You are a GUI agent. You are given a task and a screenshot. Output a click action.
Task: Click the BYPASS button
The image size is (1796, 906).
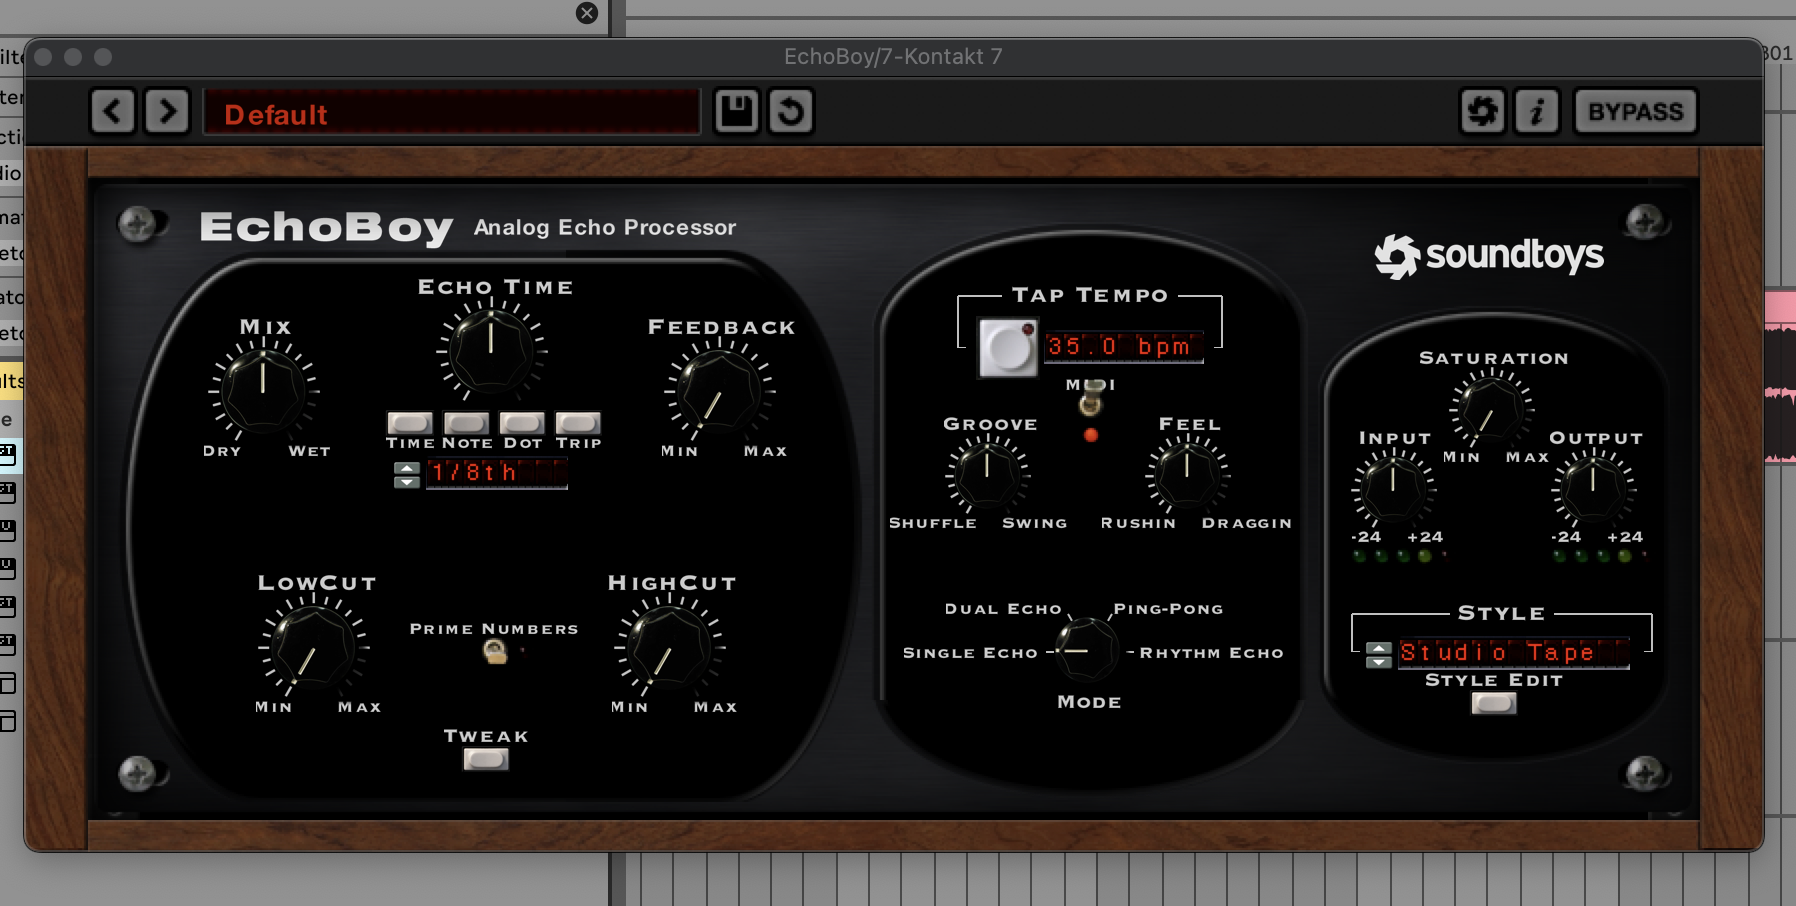(1636, 111)
